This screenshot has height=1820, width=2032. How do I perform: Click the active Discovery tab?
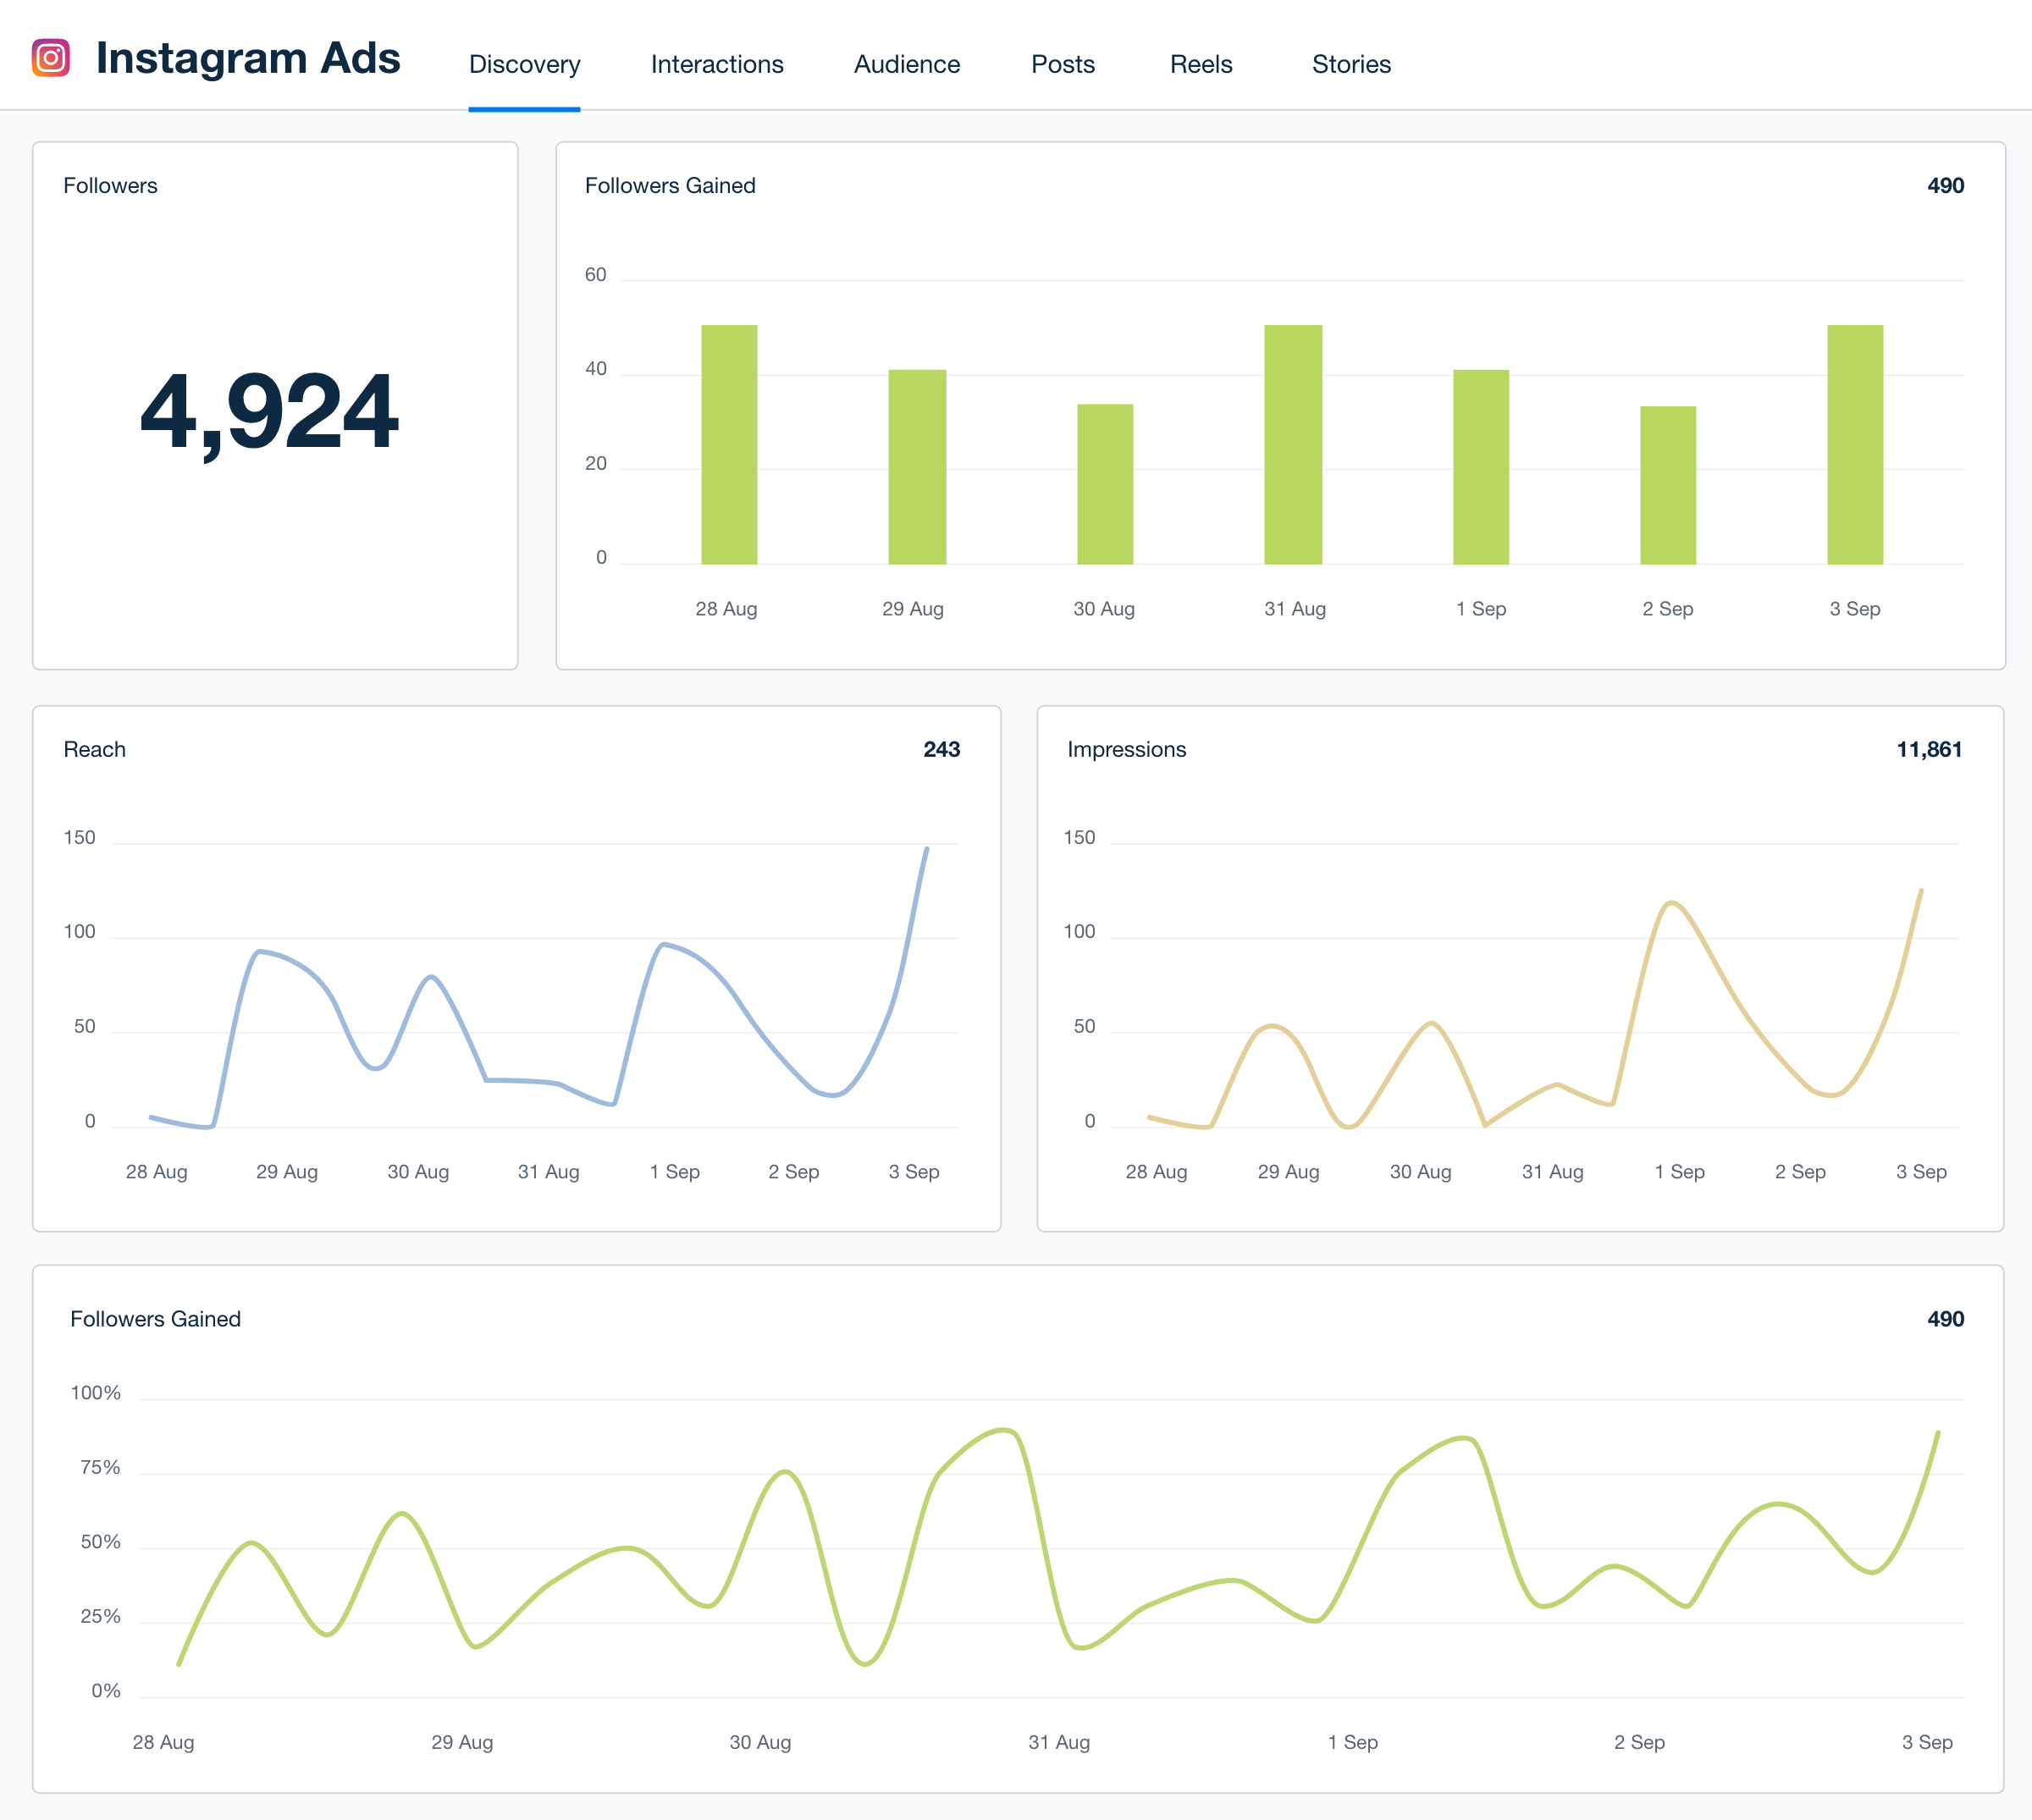coord(524,64)
